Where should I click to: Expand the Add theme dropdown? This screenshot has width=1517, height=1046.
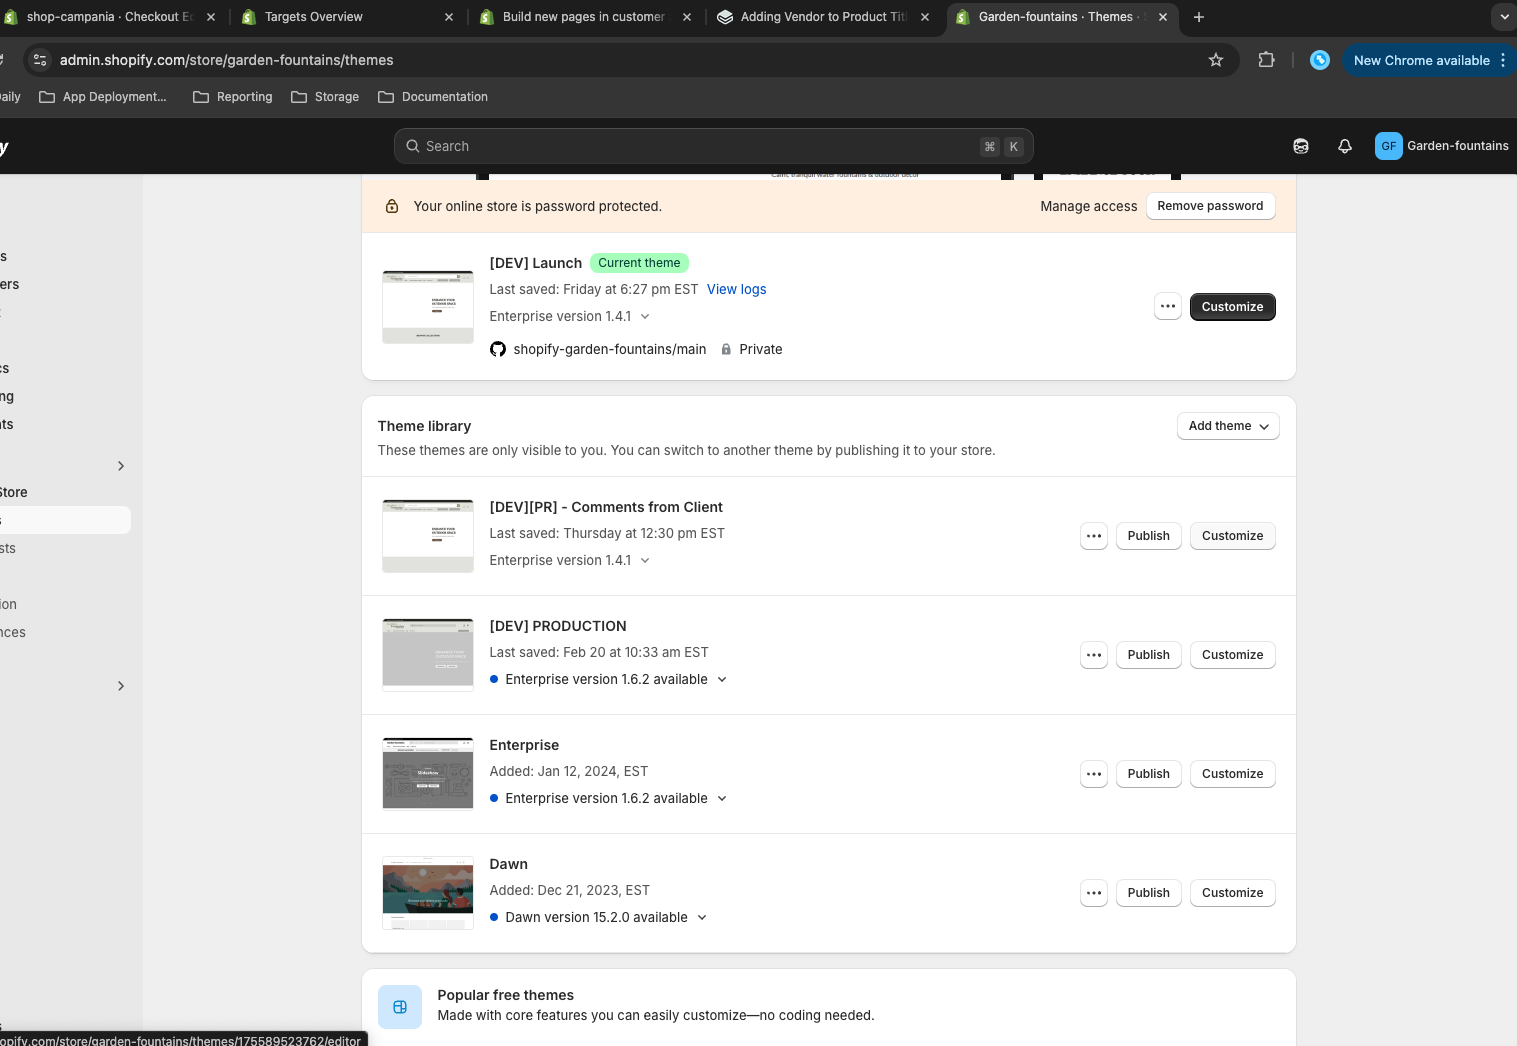pyautogui.click(x=1227, y=426)
